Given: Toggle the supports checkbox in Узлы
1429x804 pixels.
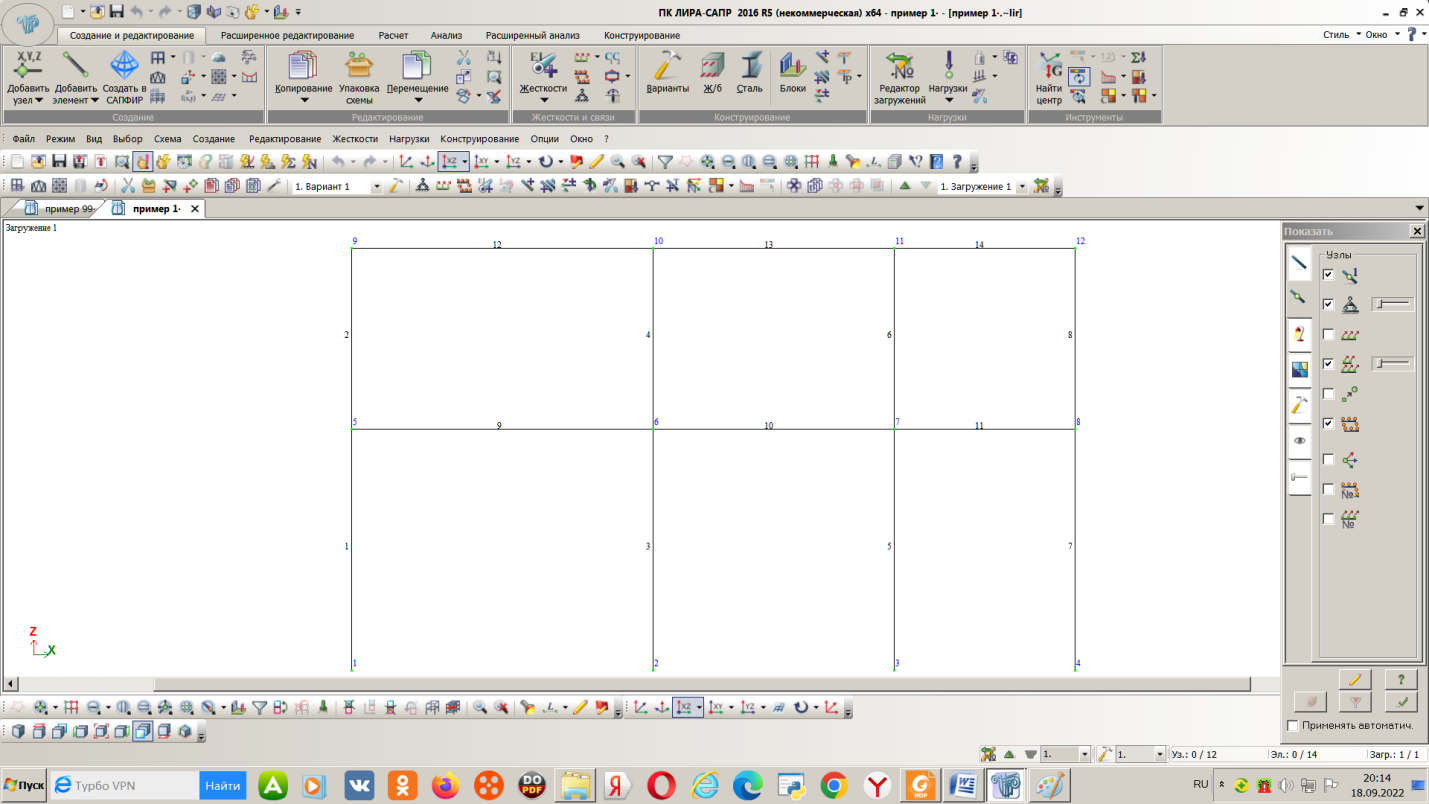Looking at the screenshot, I should [x=1328, y=304].
